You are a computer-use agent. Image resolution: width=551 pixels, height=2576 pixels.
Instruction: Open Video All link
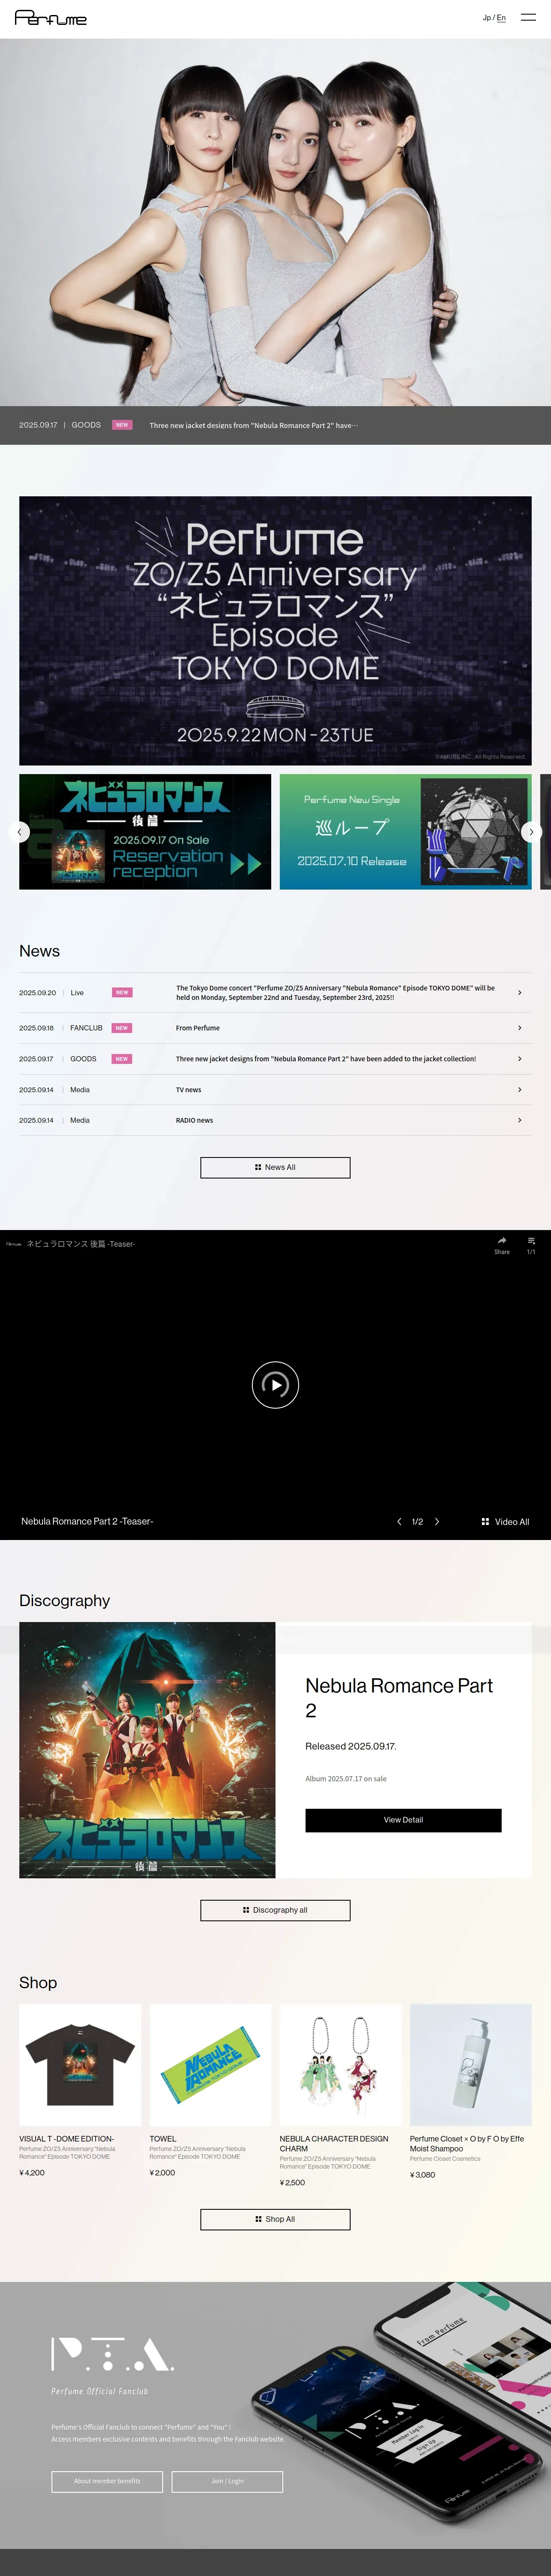click(x=506, y=1522)
